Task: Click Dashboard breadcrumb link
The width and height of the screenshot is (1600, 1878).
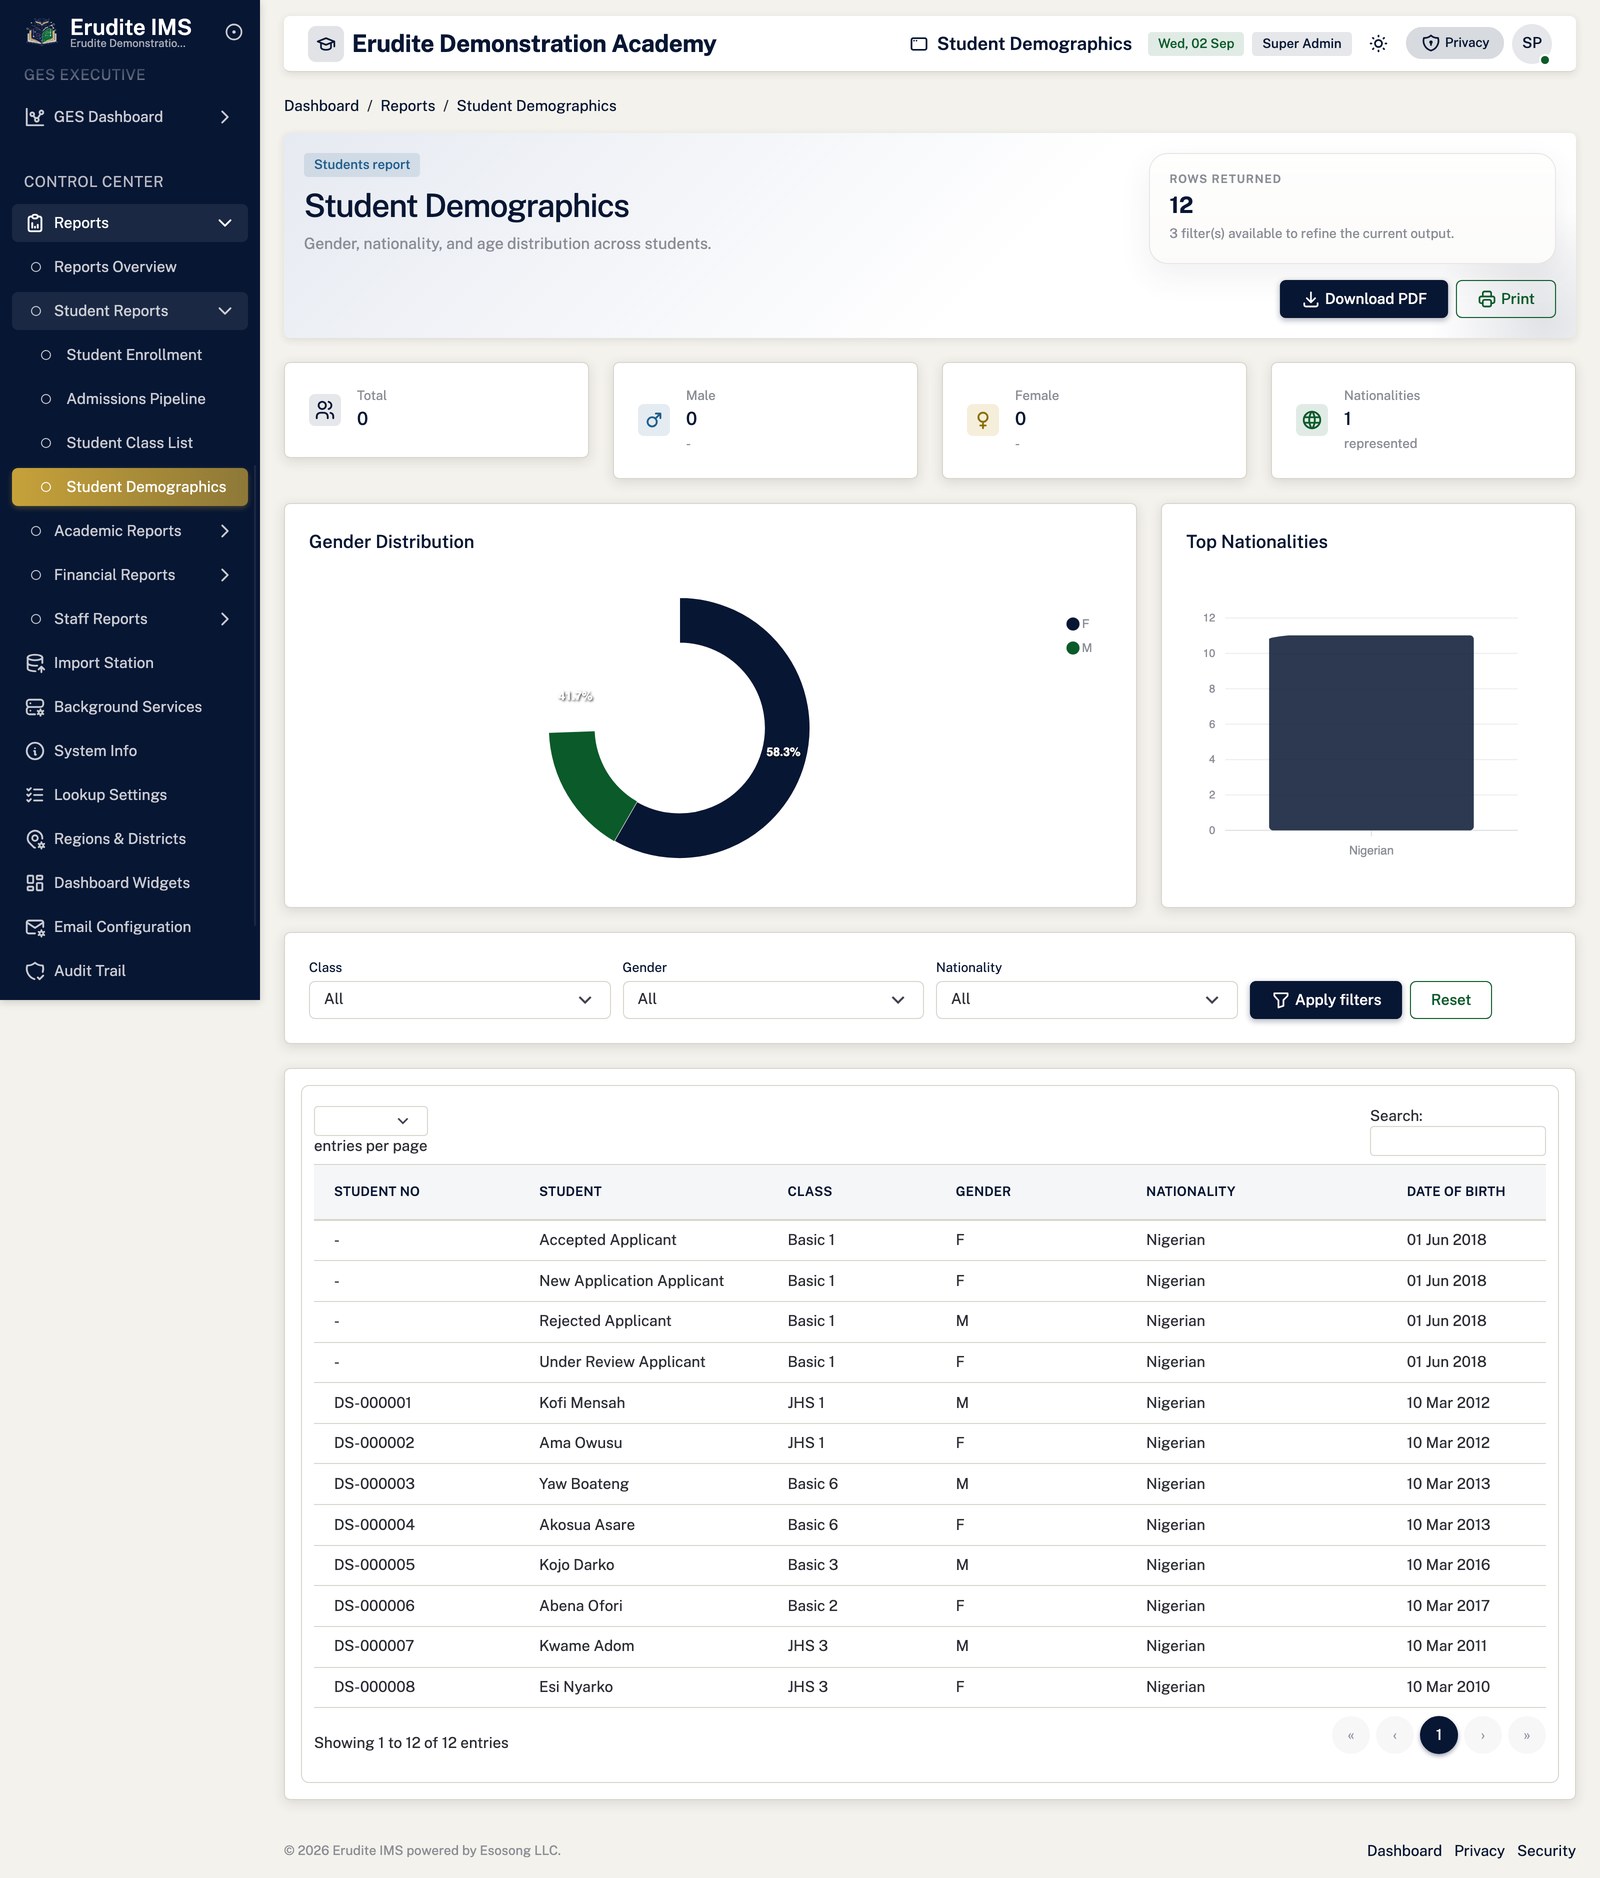Action: click(321, 106)
